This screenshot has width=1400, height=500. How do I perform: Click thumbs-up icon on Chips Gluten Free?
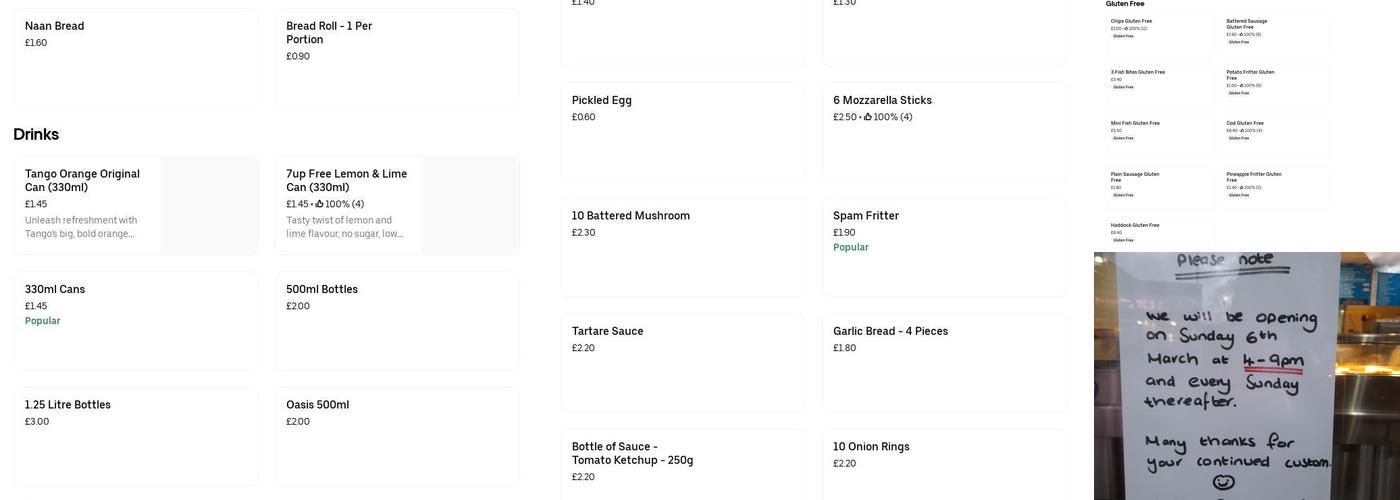click(1126, 29)
